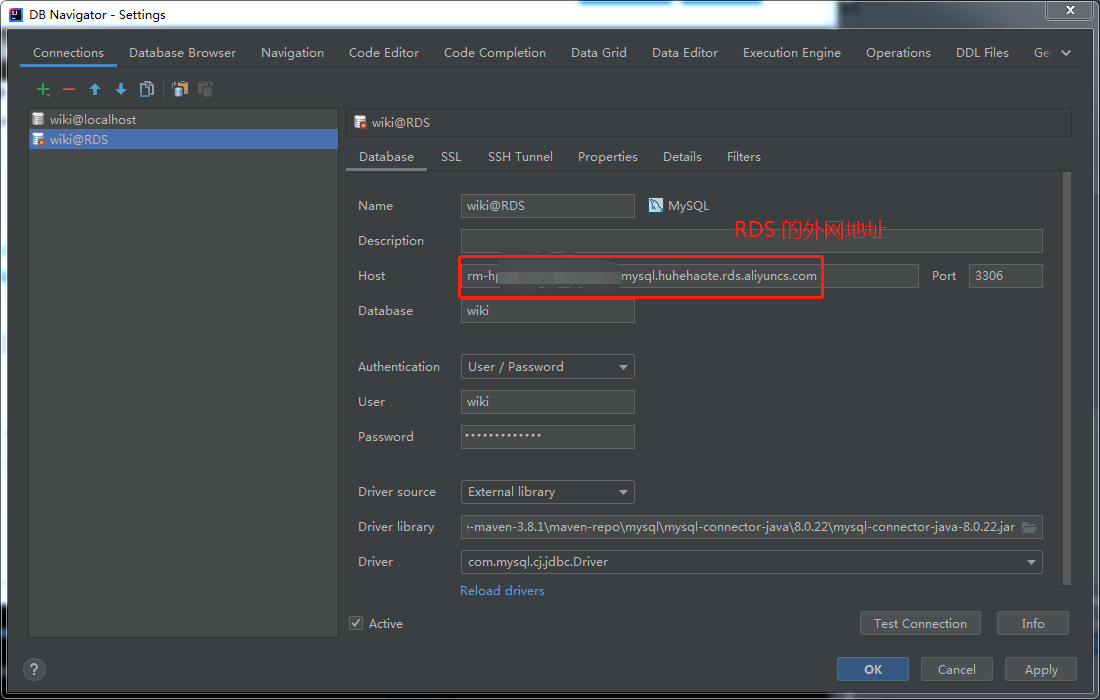1100x700 pixels.
Task: Open the Navigation tab
Action: tap(293, 53)
